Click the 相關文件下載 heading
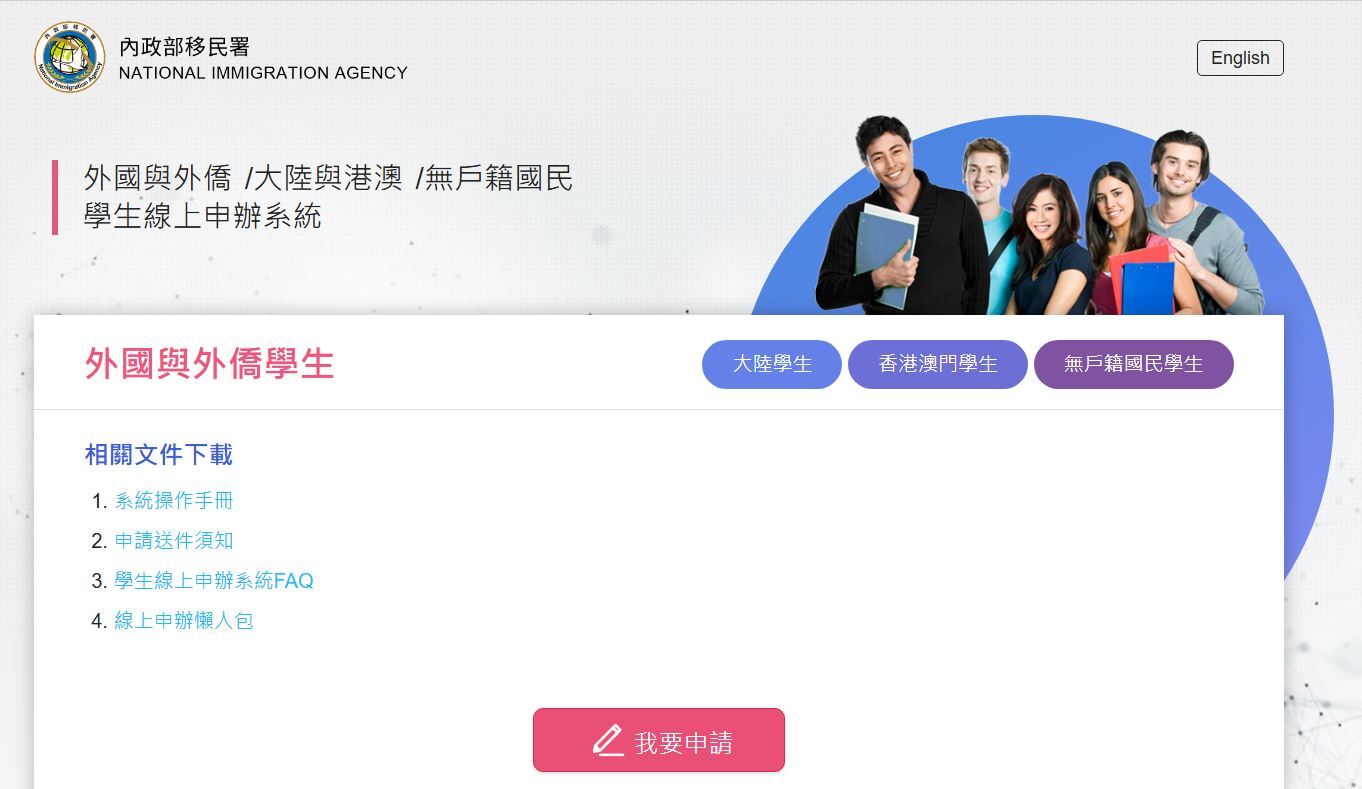Viewport: 1362px width, 789px height. tap(159, 455)
